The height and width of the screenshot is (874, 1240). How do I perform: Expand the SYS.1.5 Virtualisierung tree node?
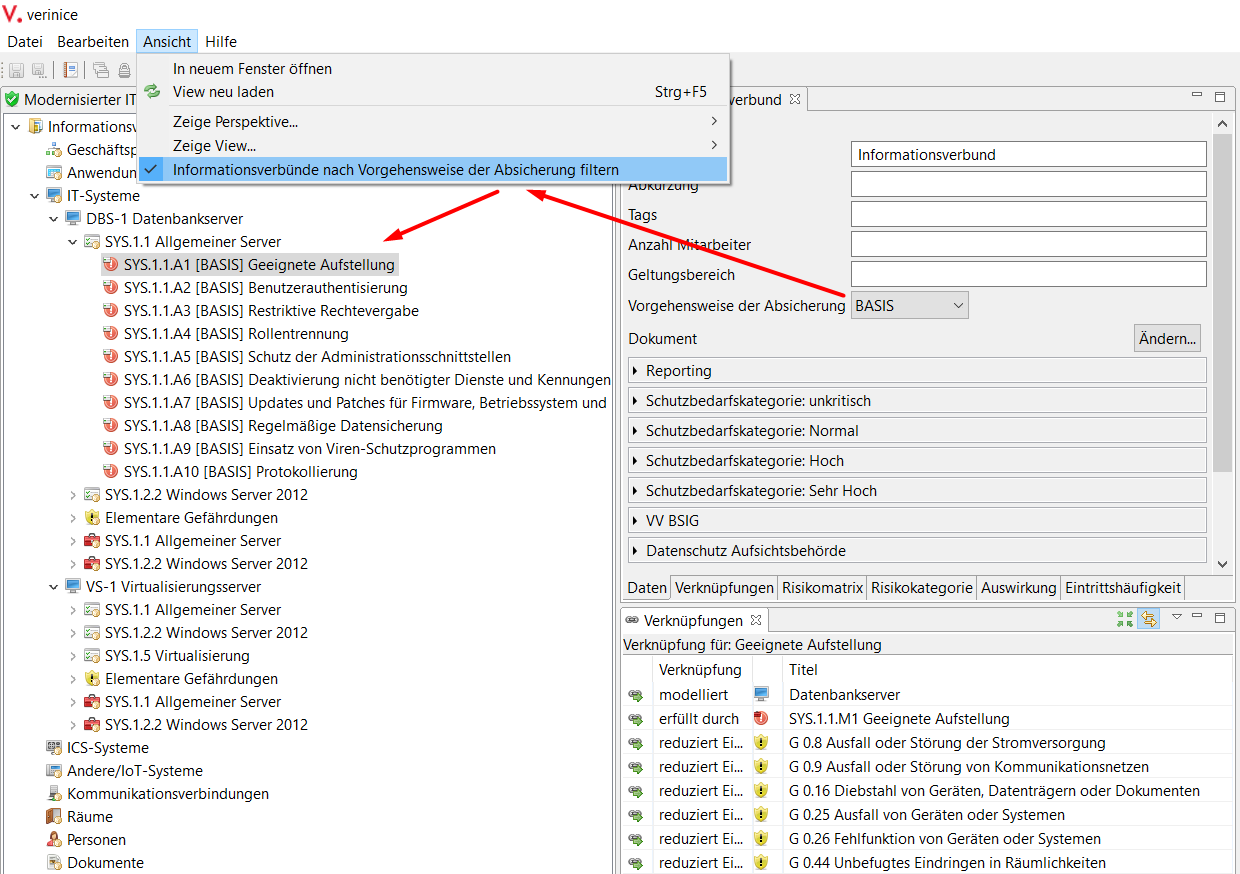coord(73,656)
